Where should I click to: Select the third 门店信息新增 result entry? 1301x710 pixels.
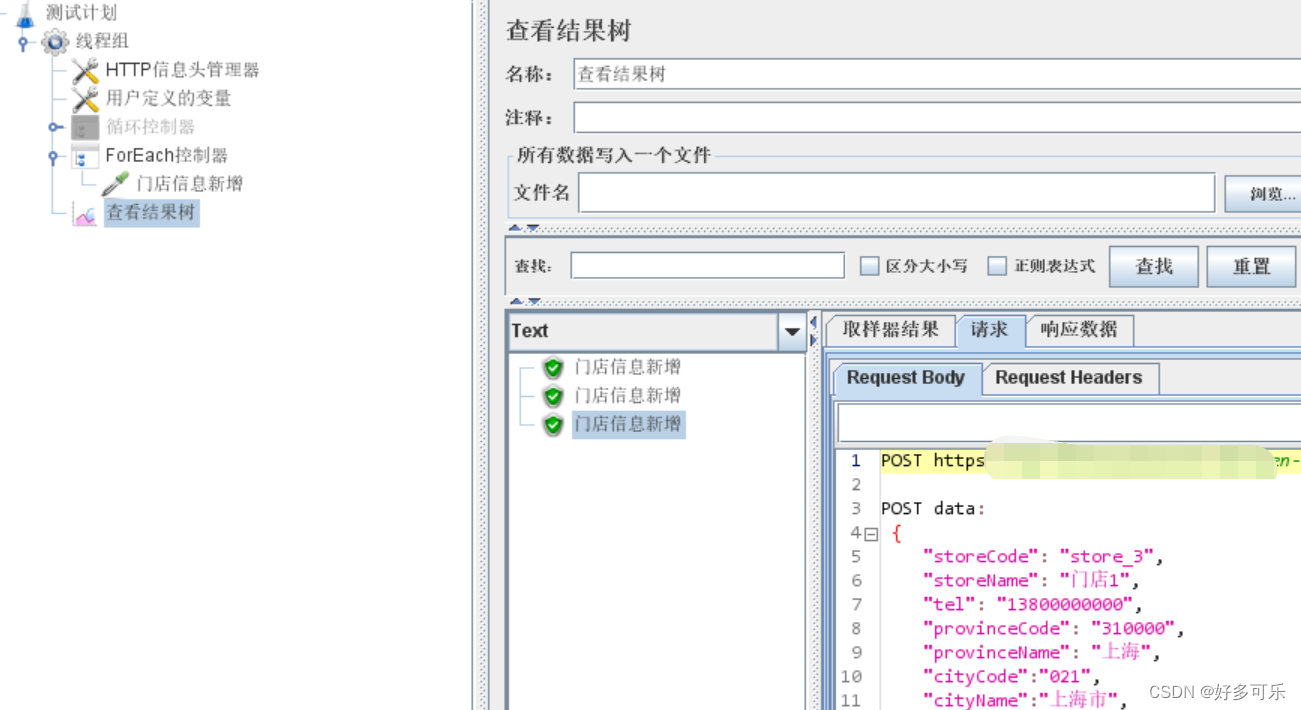point(628,425)
